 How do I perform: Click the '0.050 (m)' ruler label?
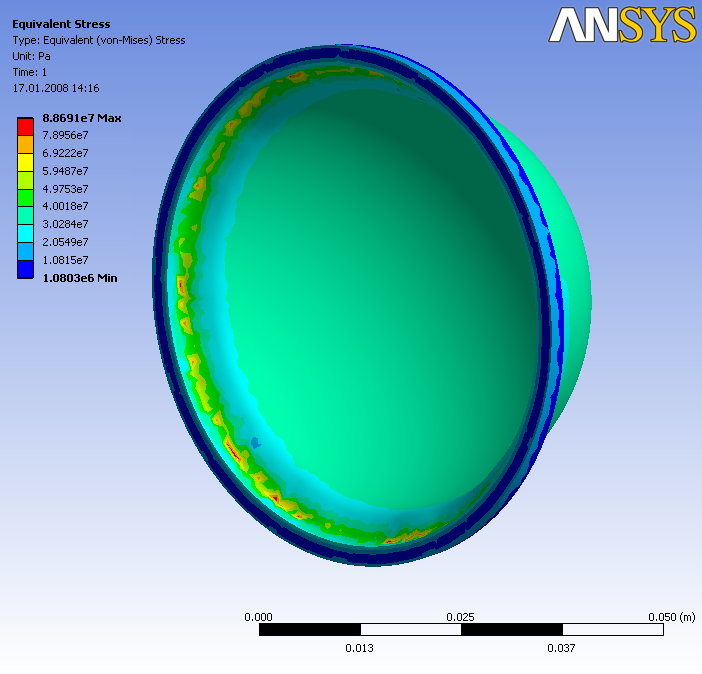click(672, 617)
